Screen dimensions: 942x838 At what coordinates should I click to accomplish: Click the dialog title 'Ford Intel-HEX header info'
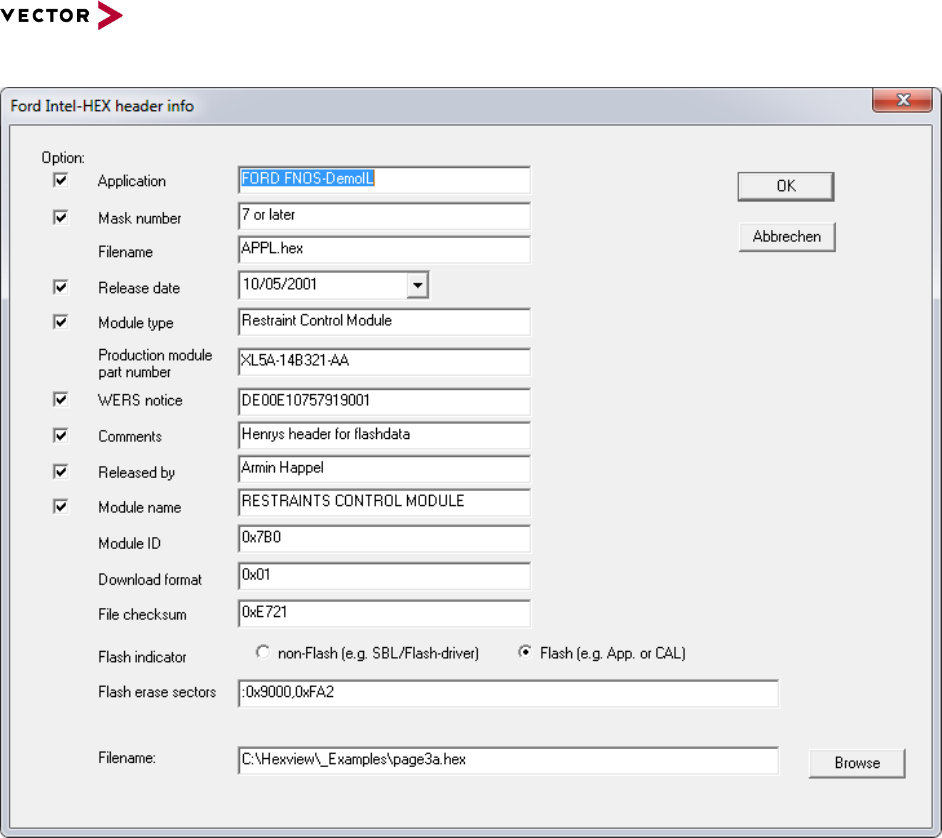tap(102, 106)
